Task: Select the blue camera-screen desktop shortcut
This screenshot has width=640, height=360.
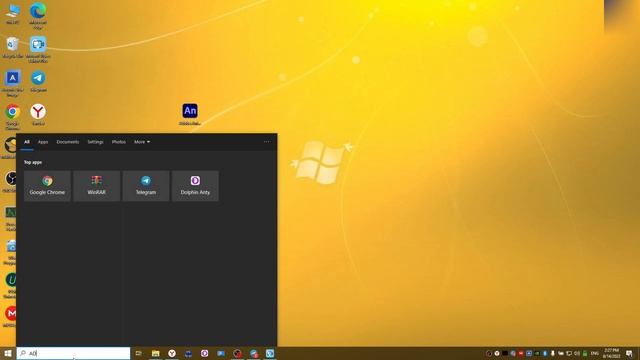Action: coord(38,49)
